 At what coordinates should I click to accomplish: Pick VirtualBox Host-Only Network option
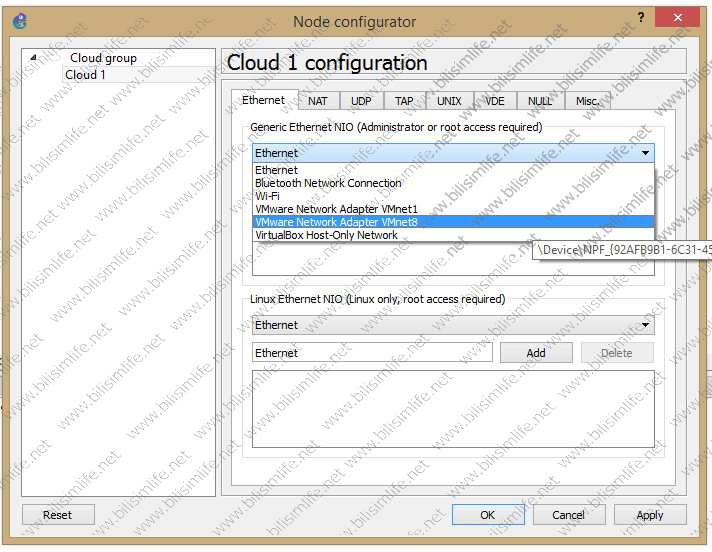coord(326,235)
